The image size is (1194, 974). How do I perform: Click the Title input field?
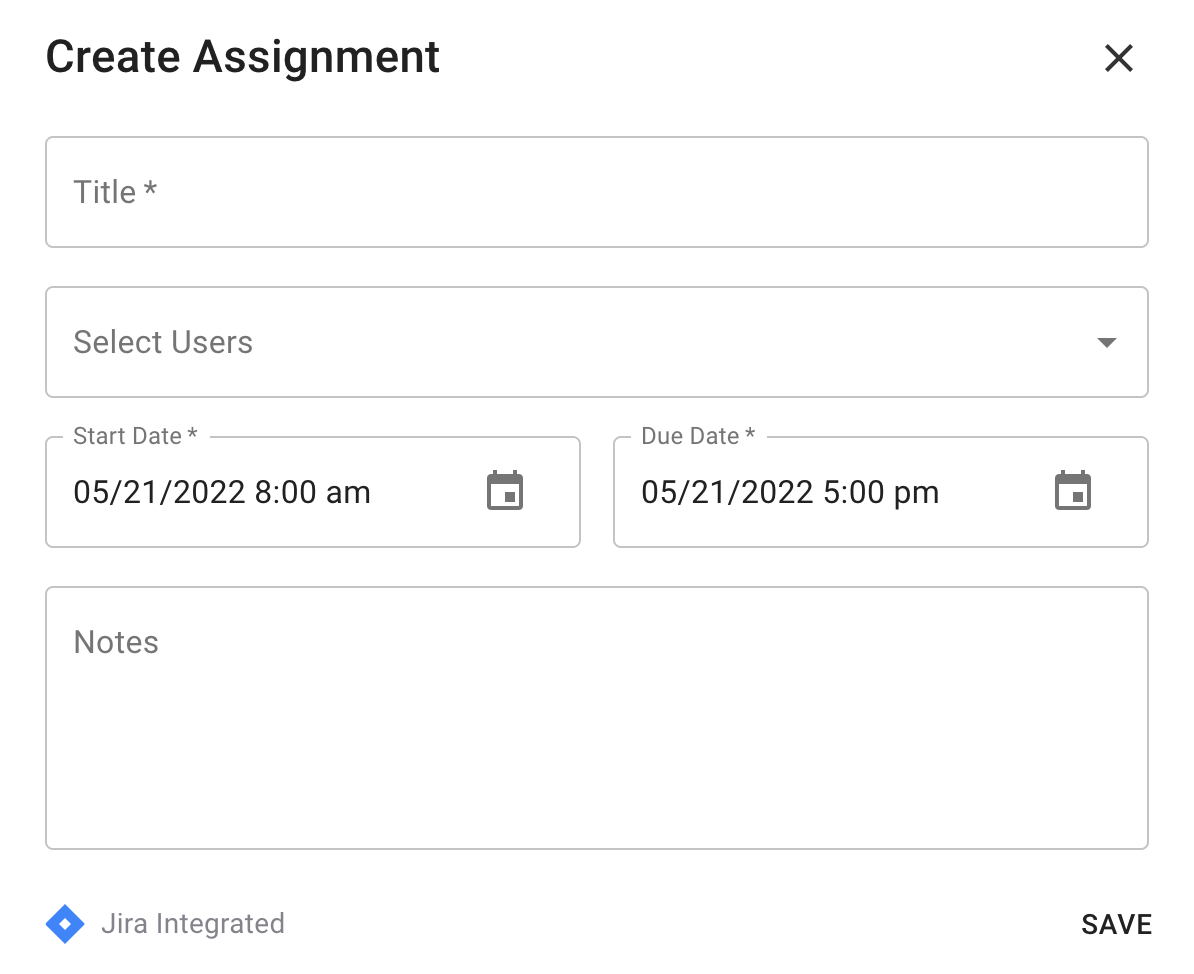(596, 192)
